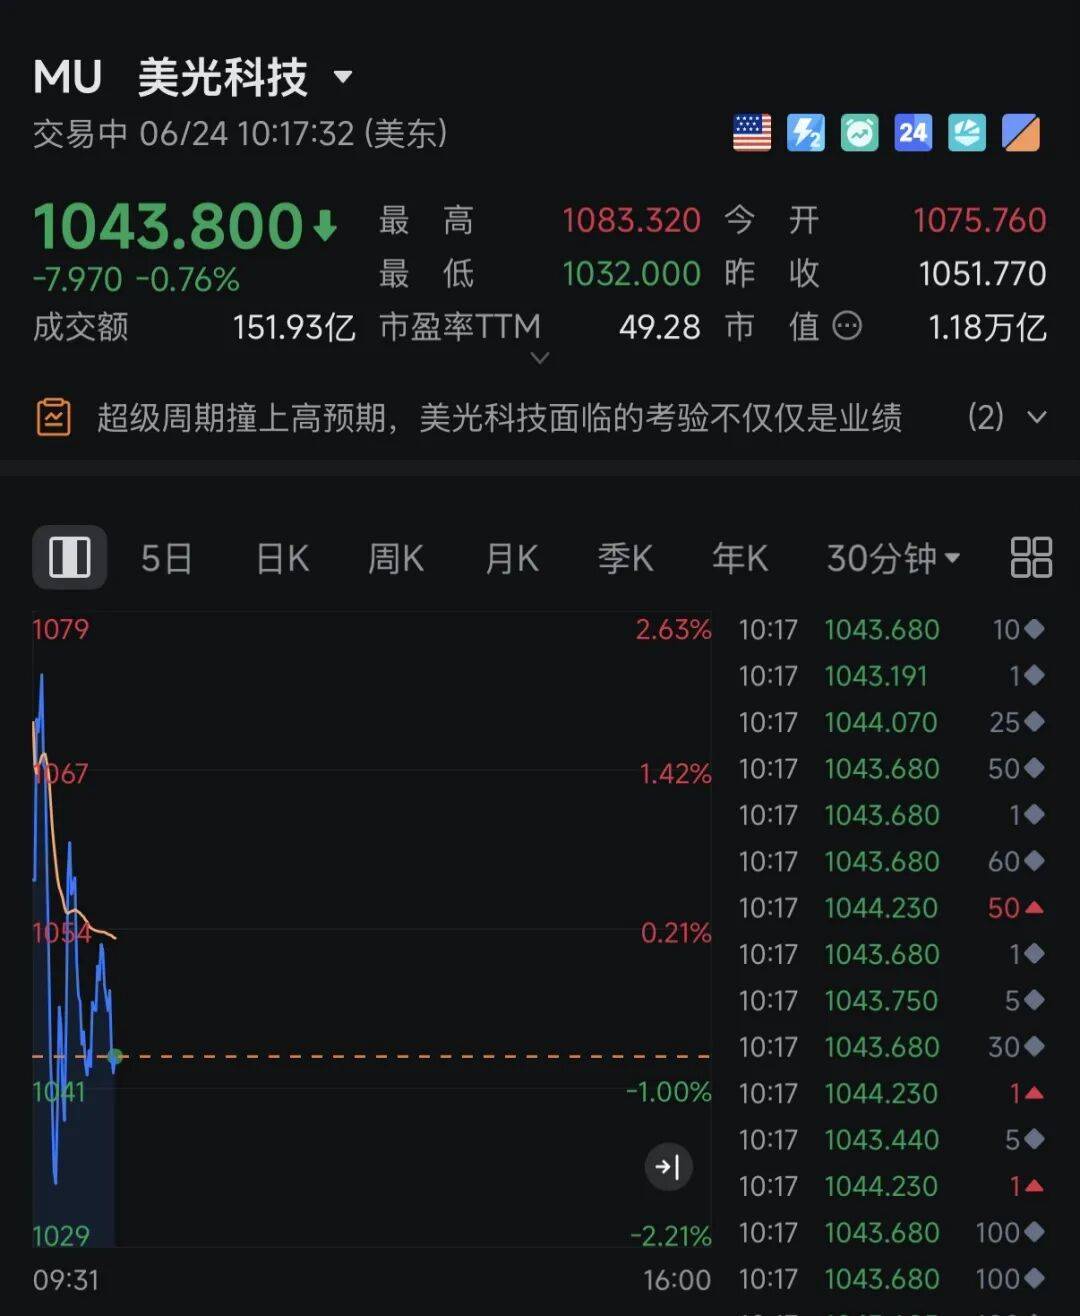
Task: Tap the -2.21% chart axis label
Action: click(x=670, y=1236)
